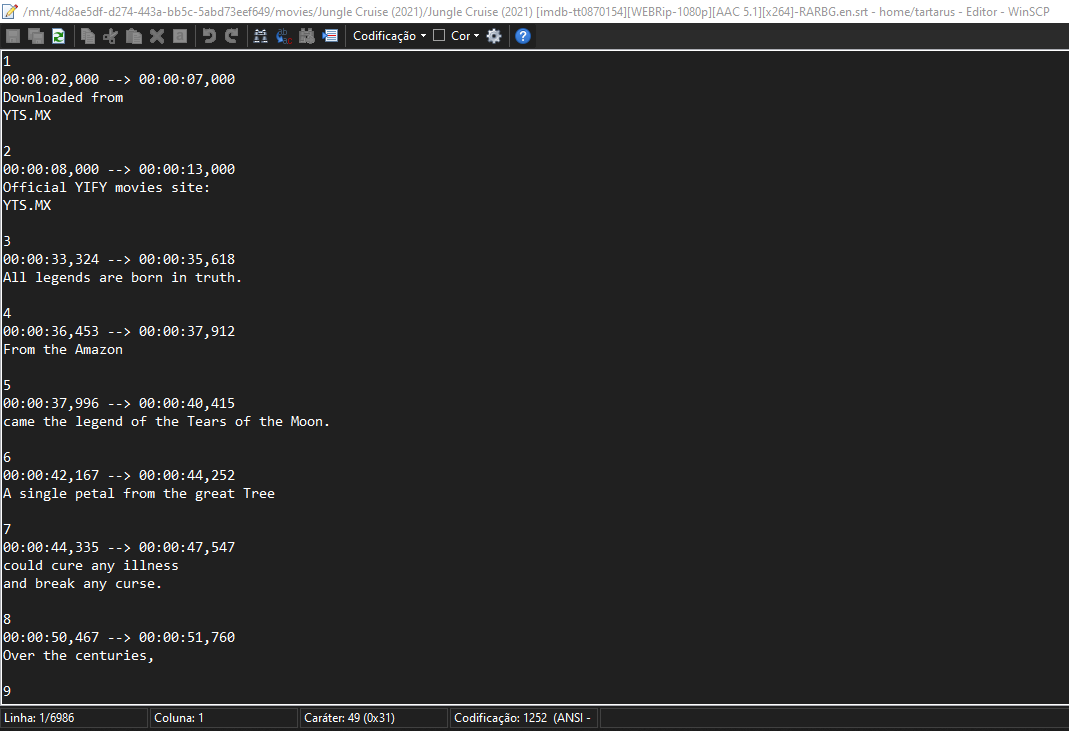Click the Save all files icon
Viewport: 1069px width, 731px height.
[35, 36]
